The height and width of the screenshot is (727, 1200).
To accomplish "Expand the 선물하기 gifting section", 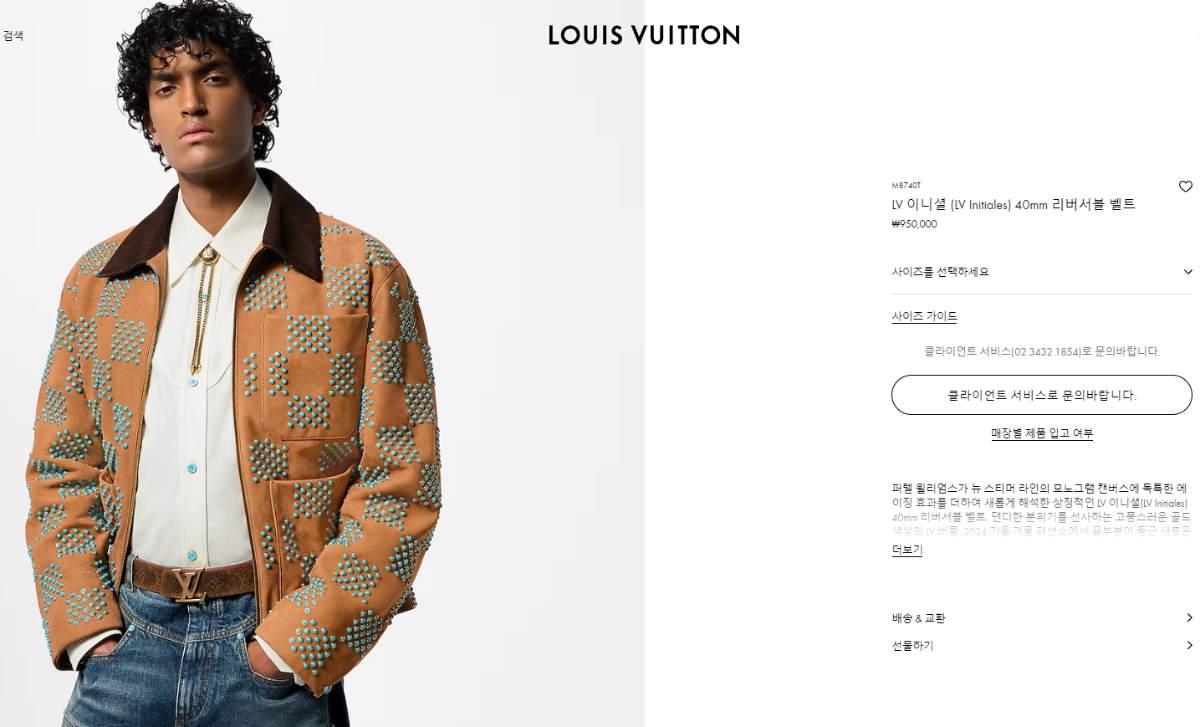I will [1041, 645].
